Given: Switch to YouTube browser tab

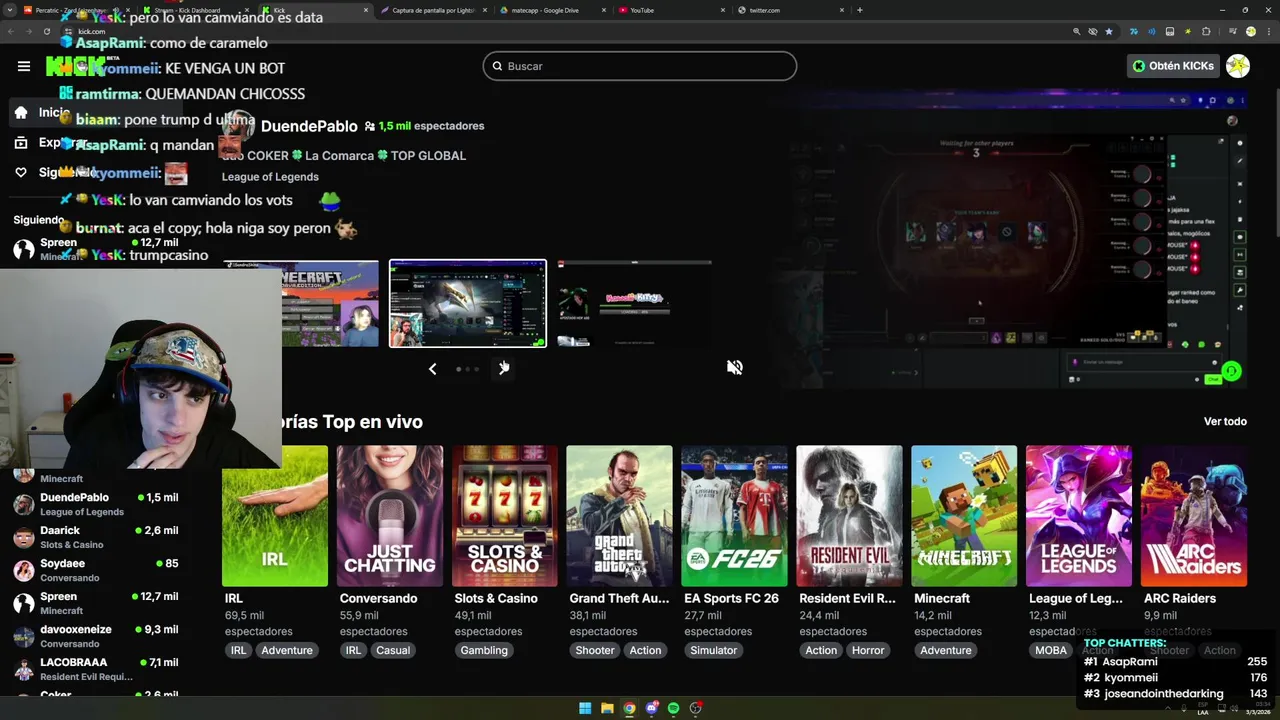Looking at the screenshot, I should coord(670,10).
